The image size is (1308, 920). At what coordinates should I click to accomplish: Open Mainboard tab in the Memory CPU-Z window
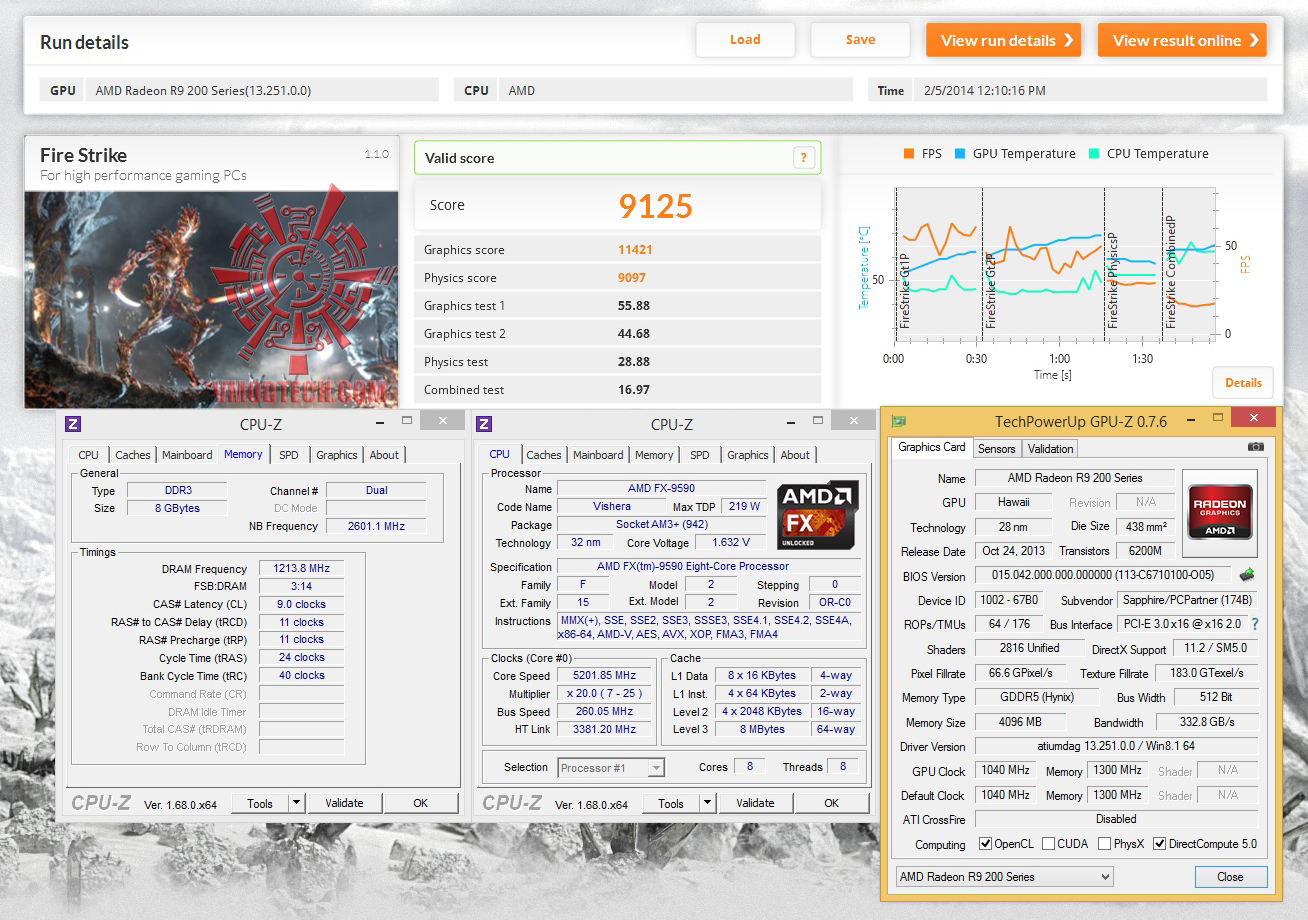[187, 455]
